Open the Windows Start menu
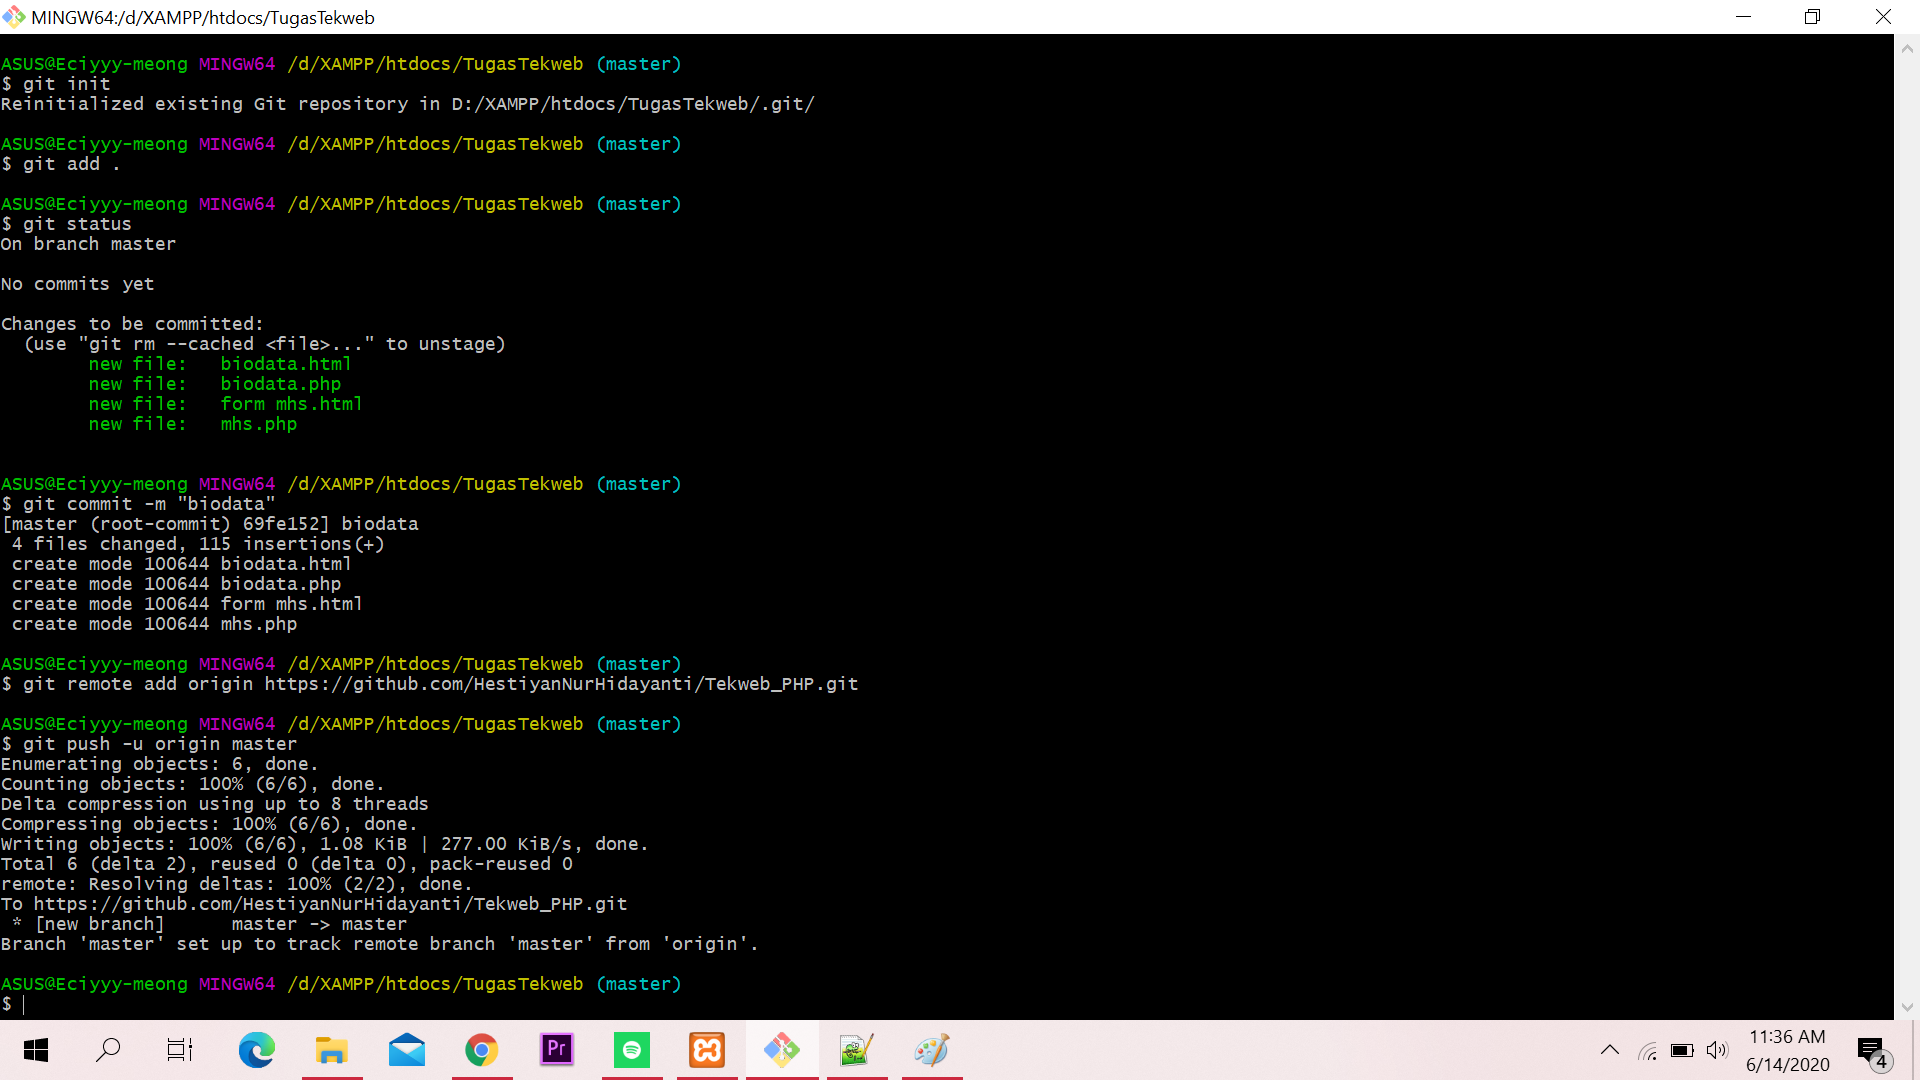This screenshot has width=1920, height=1080. pyautogui.click(x=36, y=1050)
